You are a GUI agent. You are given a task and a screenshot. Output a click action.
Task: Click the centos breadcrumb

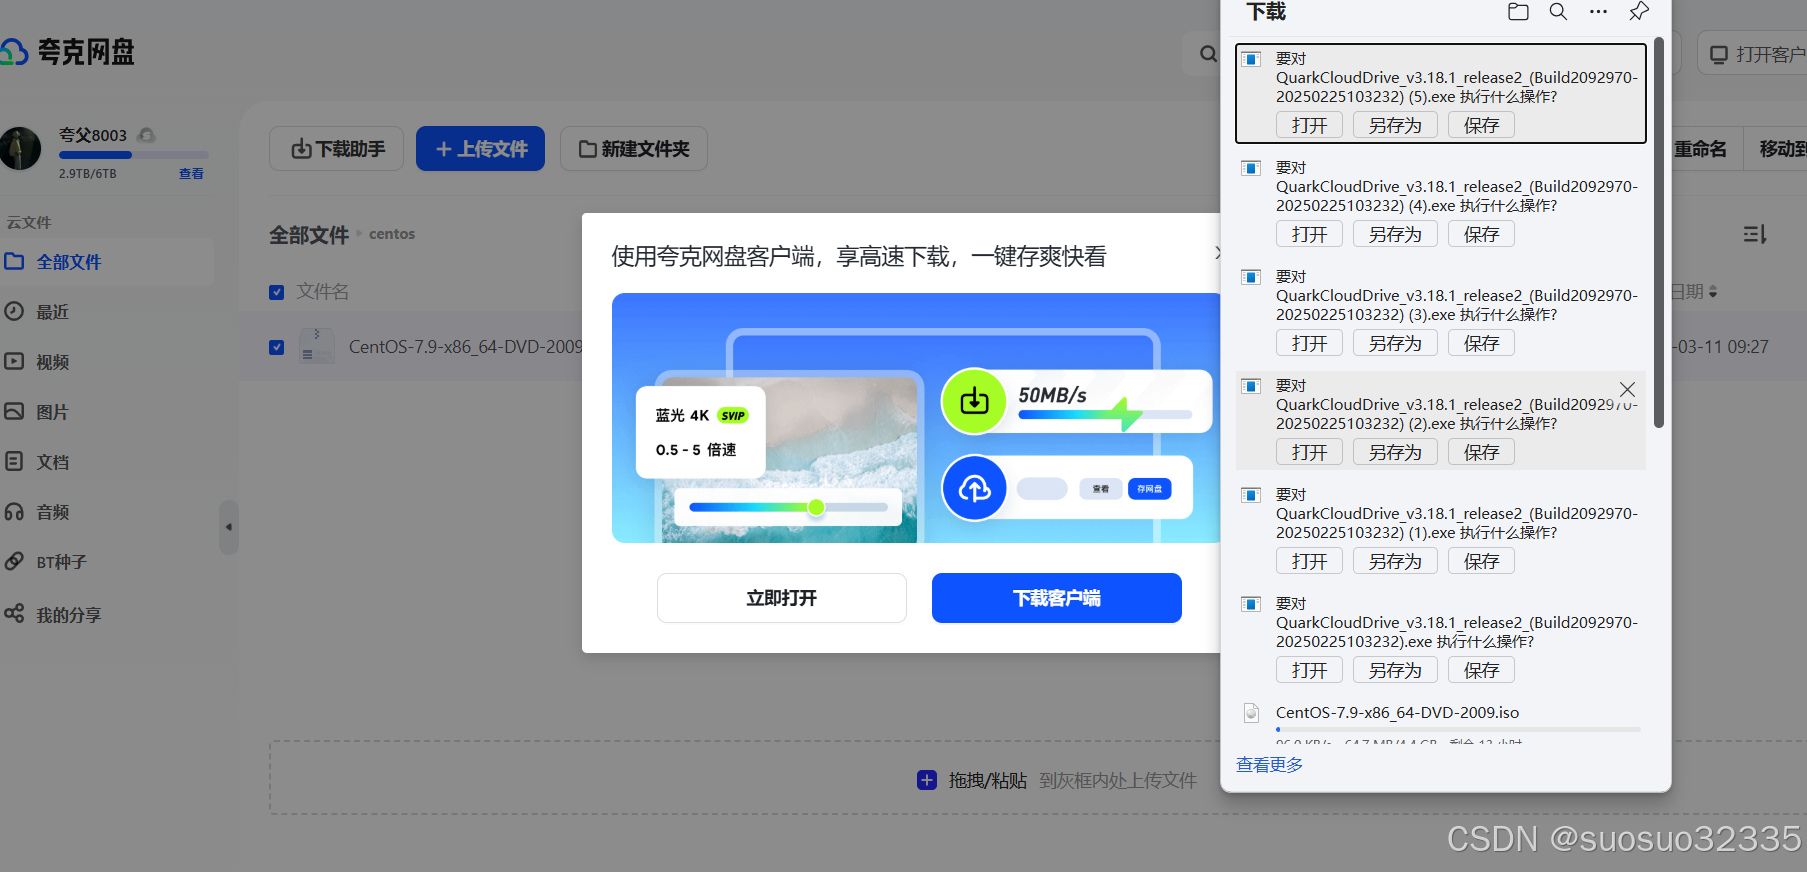pyautogui.click(x=392, y=234)
